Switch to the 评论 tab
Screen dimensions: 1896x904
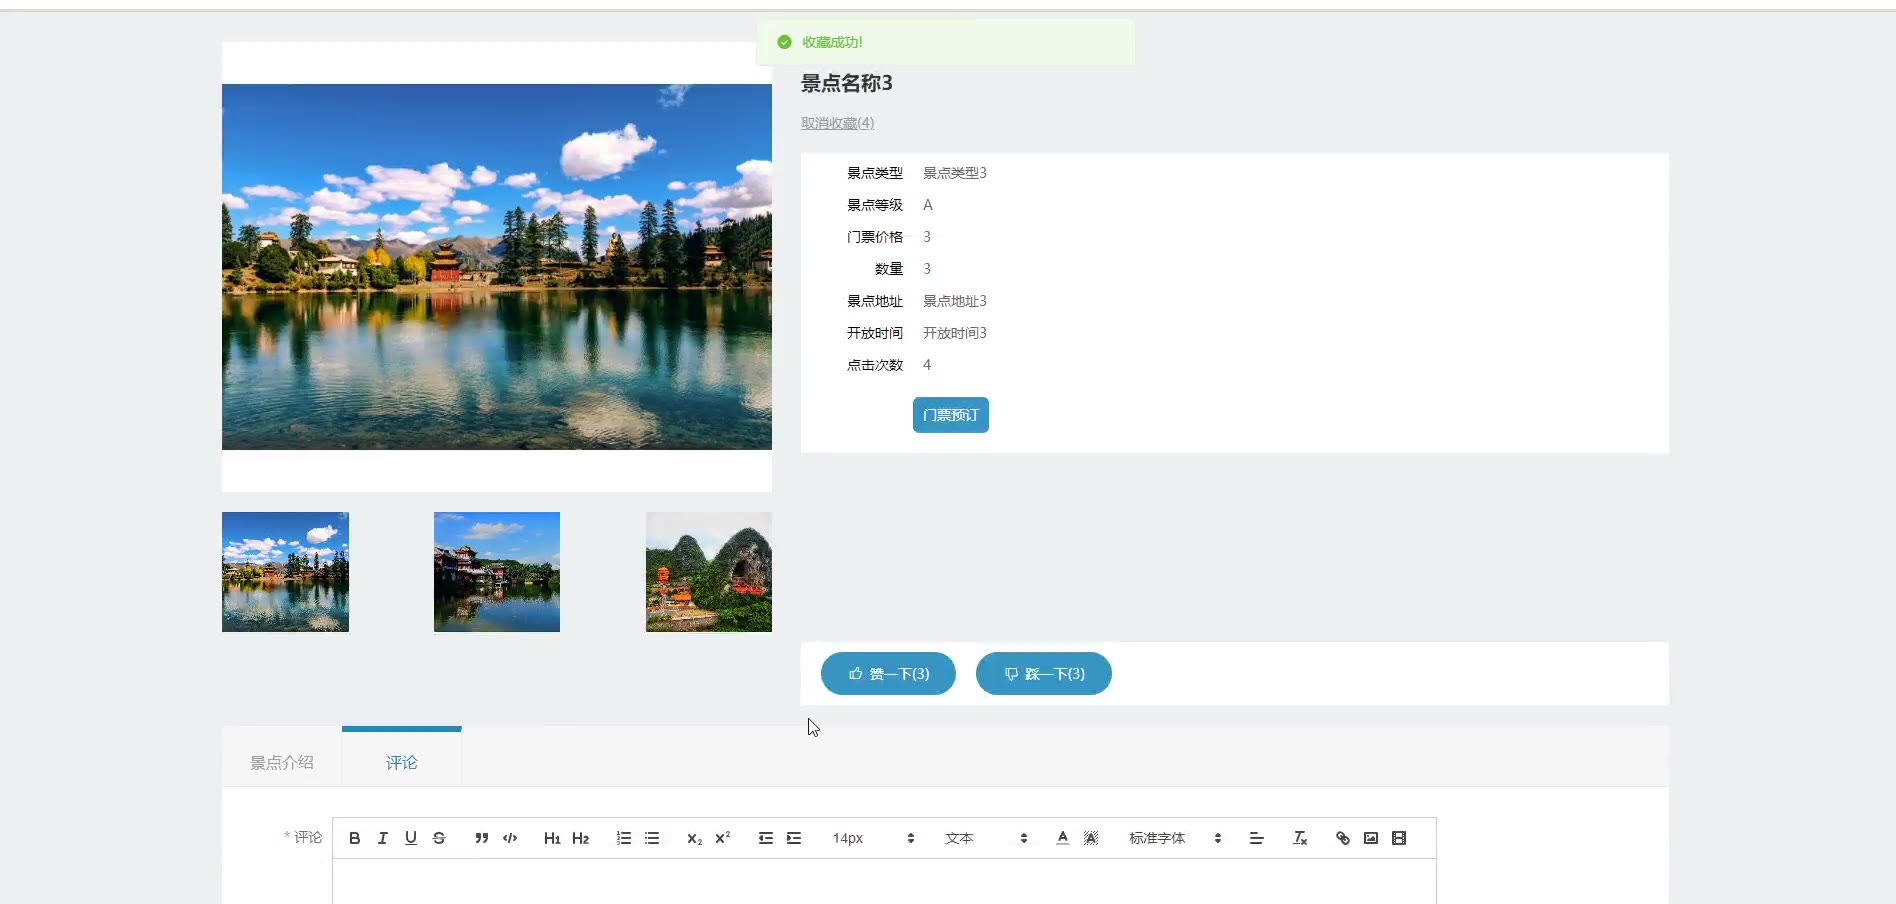click(402, 762)
